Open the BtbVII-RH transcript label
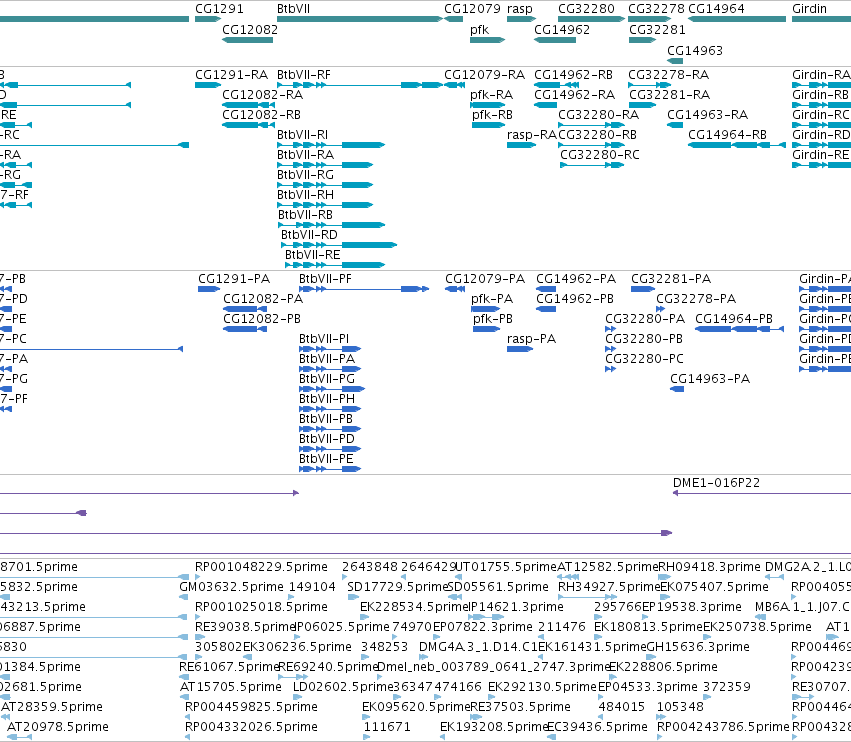 pyautogui.click(x=306, y=194)
